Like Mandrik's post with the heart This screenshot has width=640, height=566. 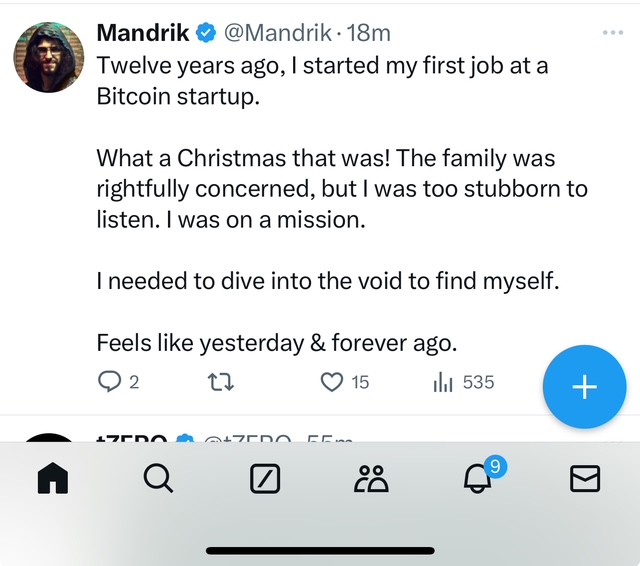(332, 382)
